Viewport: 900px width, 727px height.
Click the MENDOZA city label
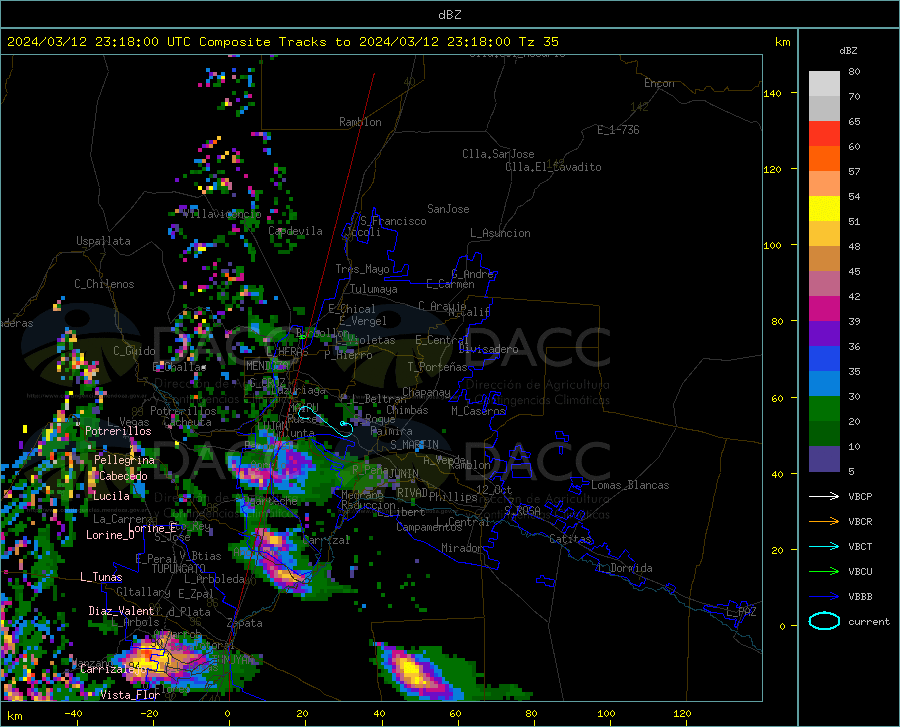tap(267, 365)
